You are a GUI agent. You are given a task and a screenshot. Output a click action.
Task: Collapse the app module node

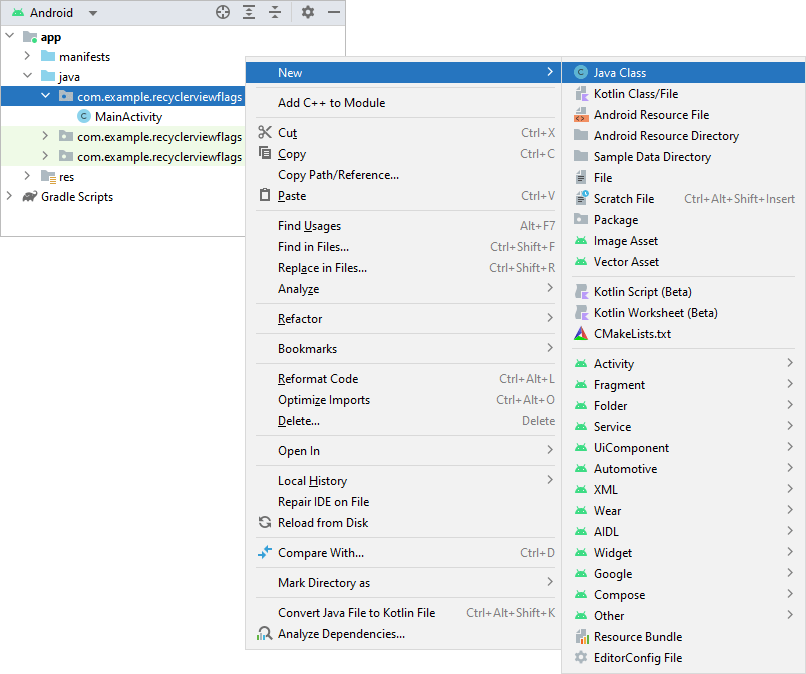(10, 37)
